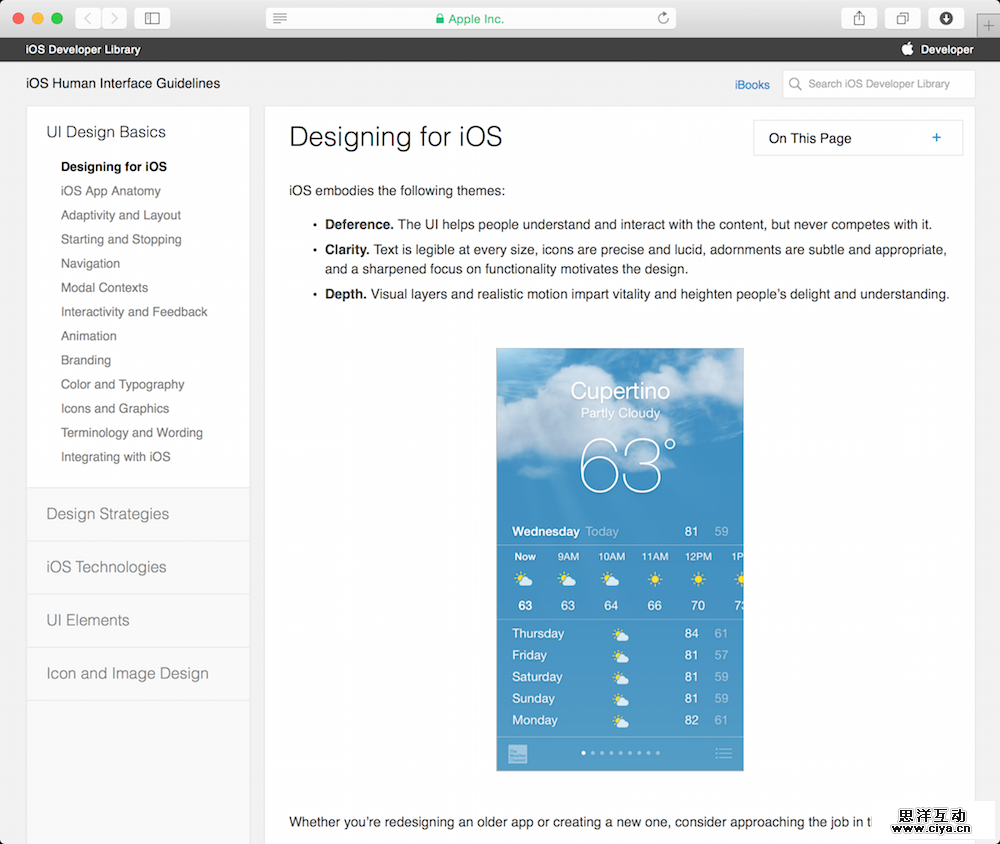Viewport: 1000px width, 844px height.
Task: Add a new tab with plus button
Action: tap(989, 26)
